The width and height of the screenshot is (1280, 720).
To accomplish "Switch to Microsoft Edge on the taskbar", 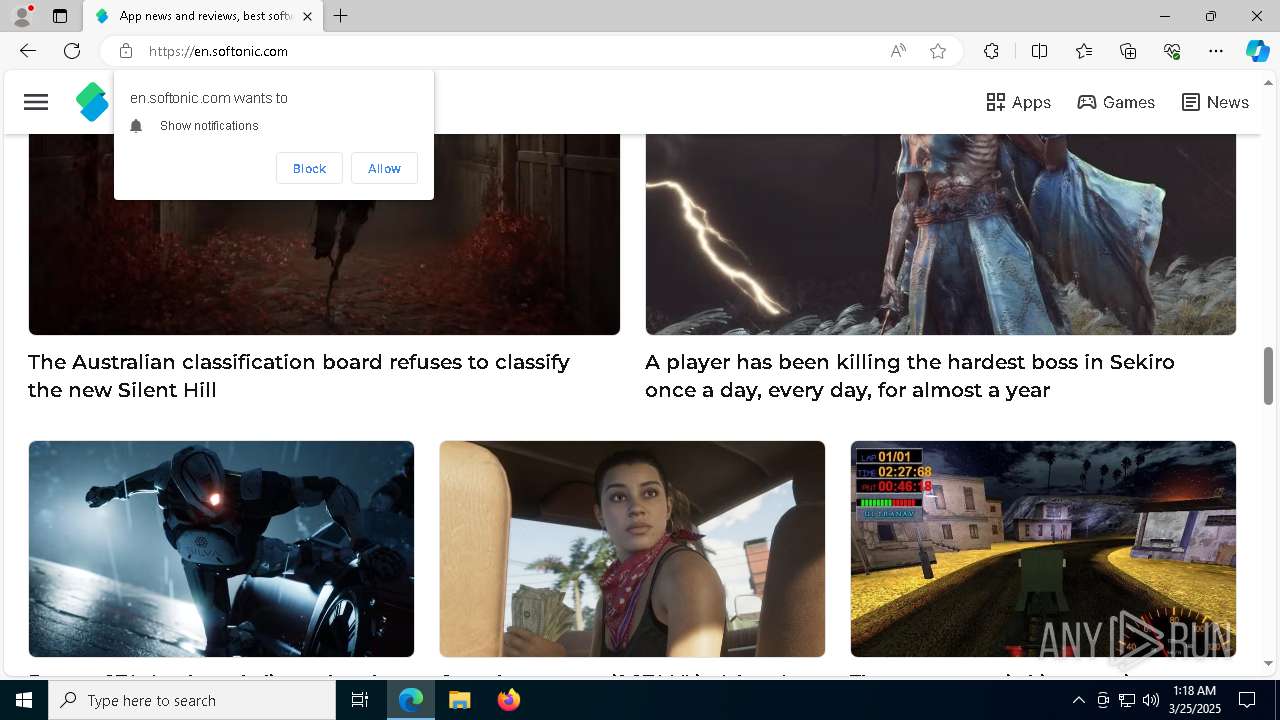I will tap(411, 700).
